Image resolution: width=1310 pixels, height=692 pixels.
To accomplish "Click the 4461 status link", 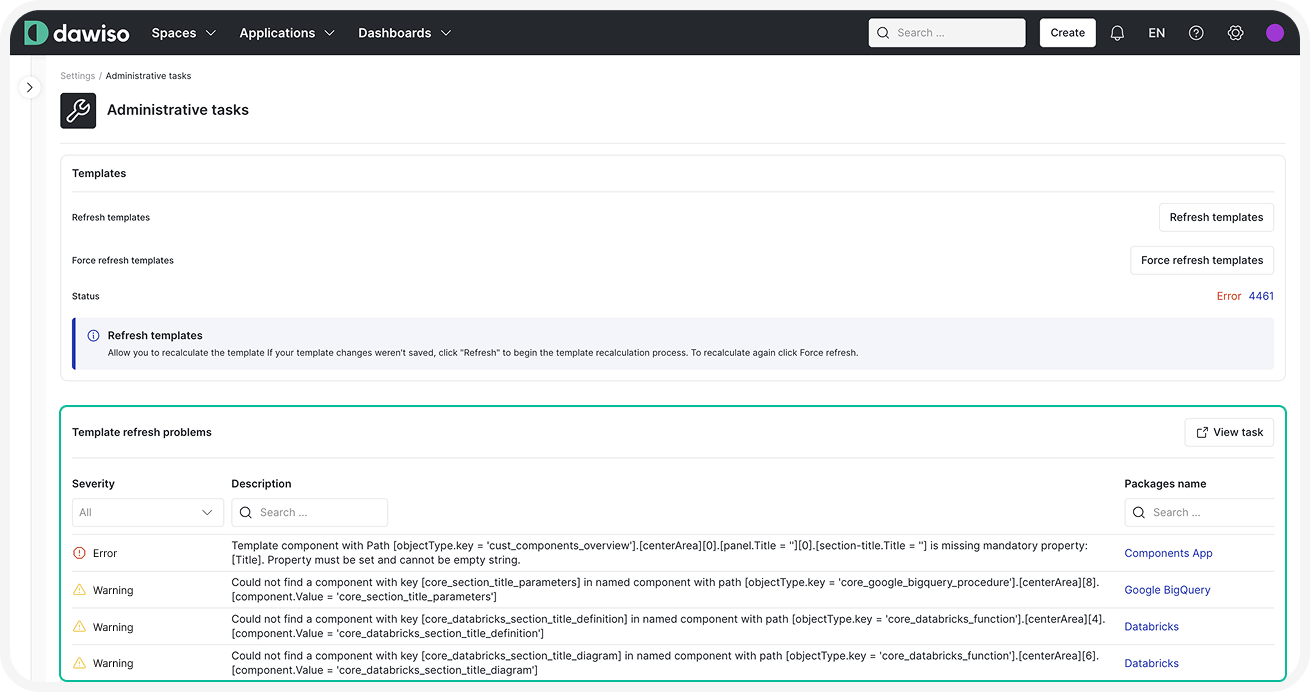I will (1261, 296).
